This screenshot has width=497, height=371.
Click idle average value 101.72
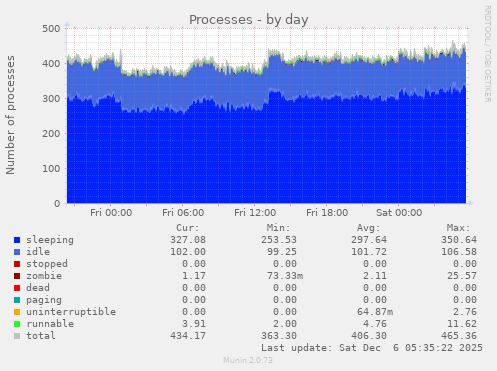point(369,252)
